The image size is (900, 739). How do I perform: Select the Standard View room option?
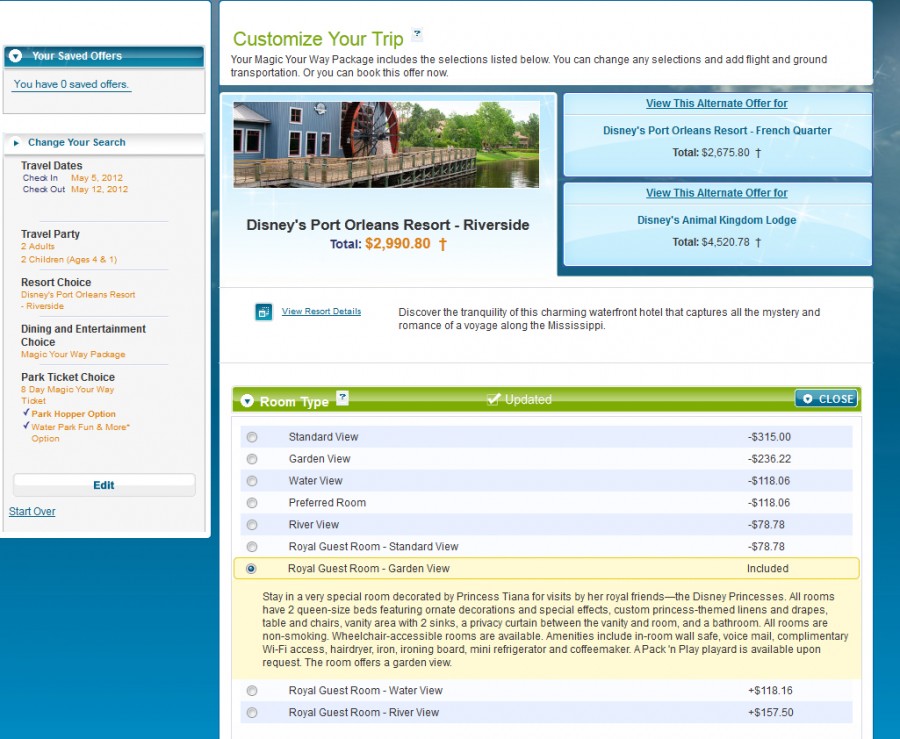[x=251, y=437]
